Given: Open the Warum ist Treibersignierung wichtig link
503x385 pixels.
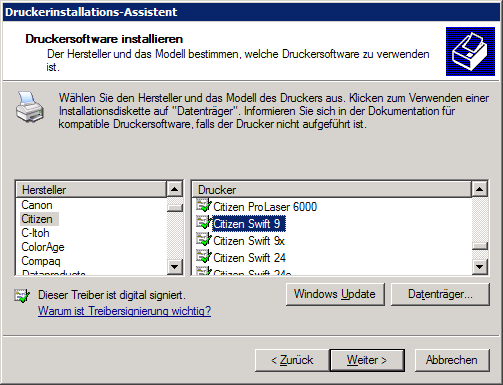Looking at the screenshot, I should coord(124,311).
